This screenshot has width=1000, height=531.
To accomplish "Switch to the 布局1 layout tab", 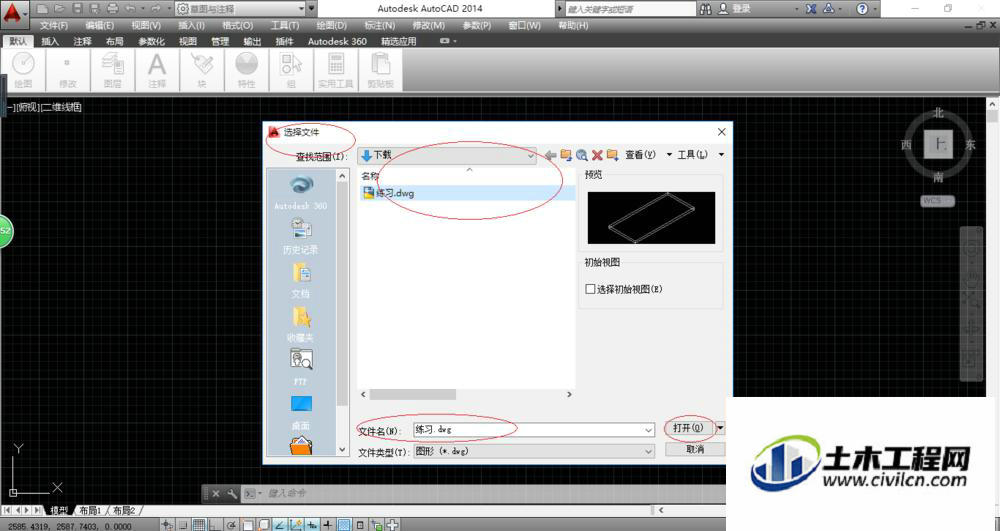I will tap(91, 511).
